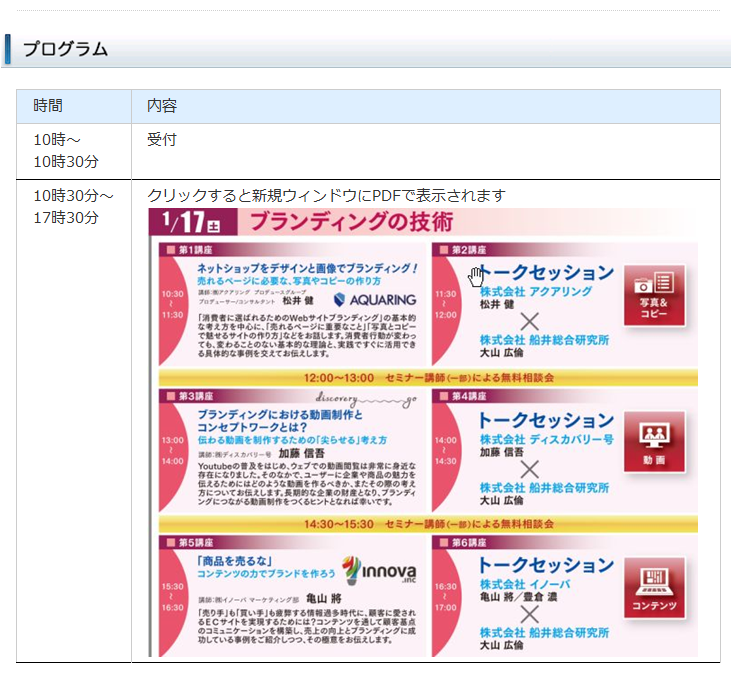The image size is (731, 674).
Task: Click the ネットショップをデザインと画像でブランディング title
Action: coord(307,268)
